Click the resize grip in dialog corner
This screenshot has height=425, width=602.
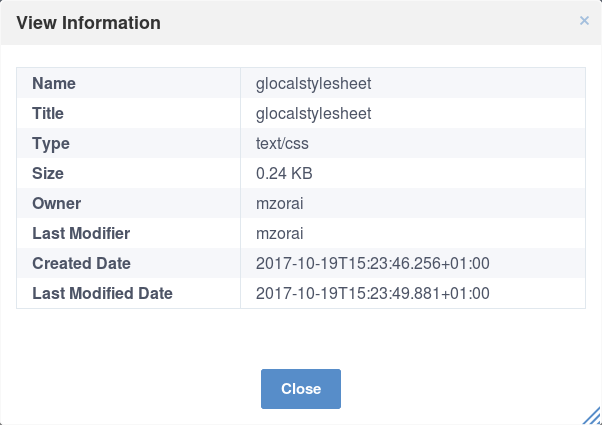(x=592, y=416)
